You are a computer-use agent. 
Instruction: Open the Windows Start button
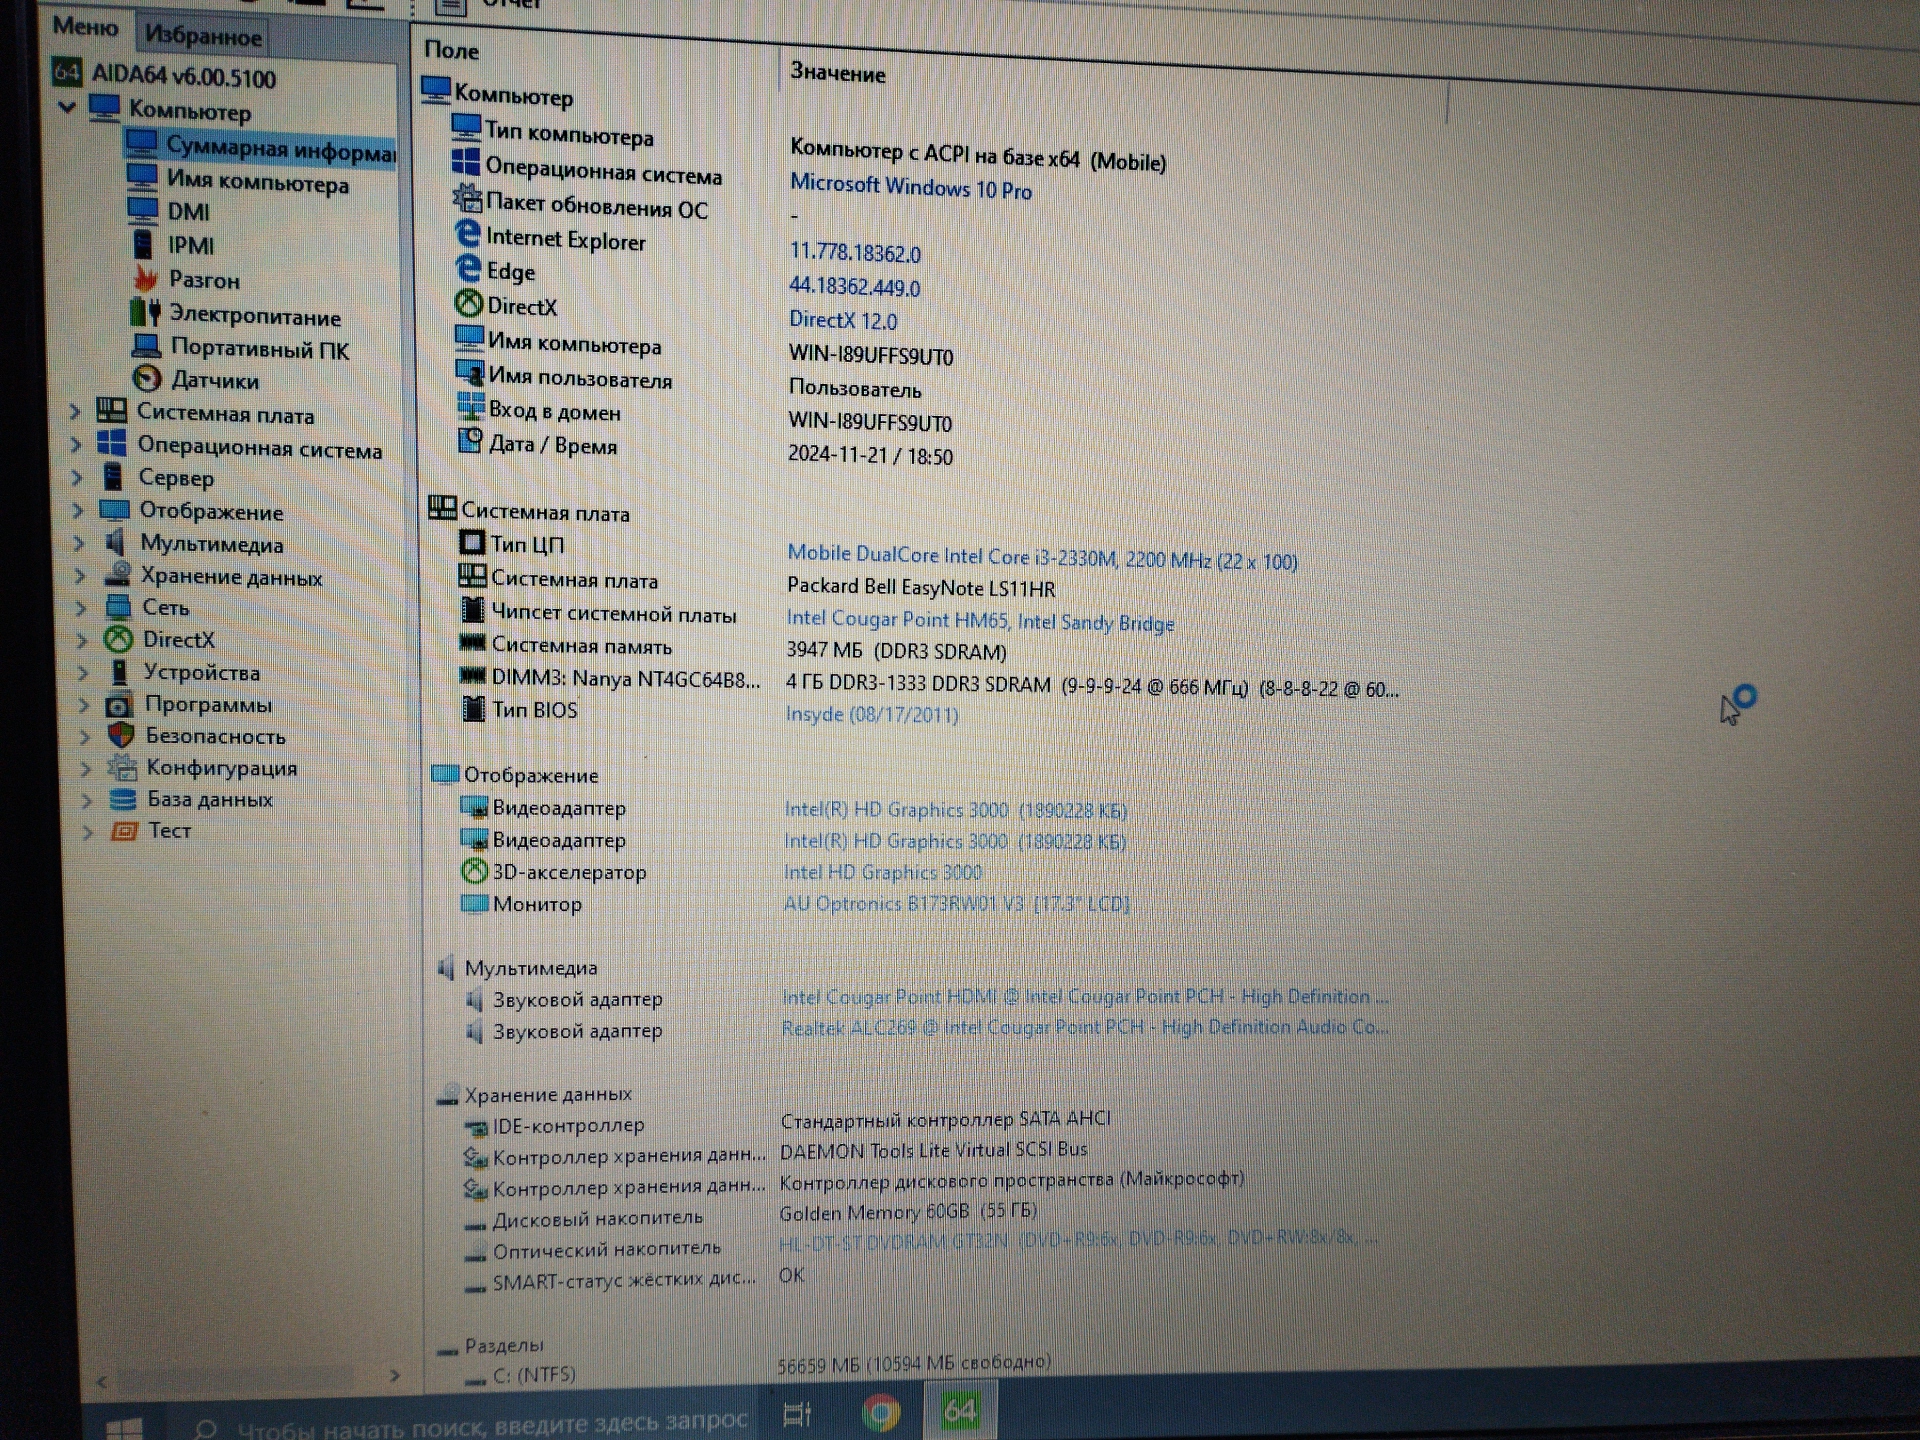tap(125, 1428)
